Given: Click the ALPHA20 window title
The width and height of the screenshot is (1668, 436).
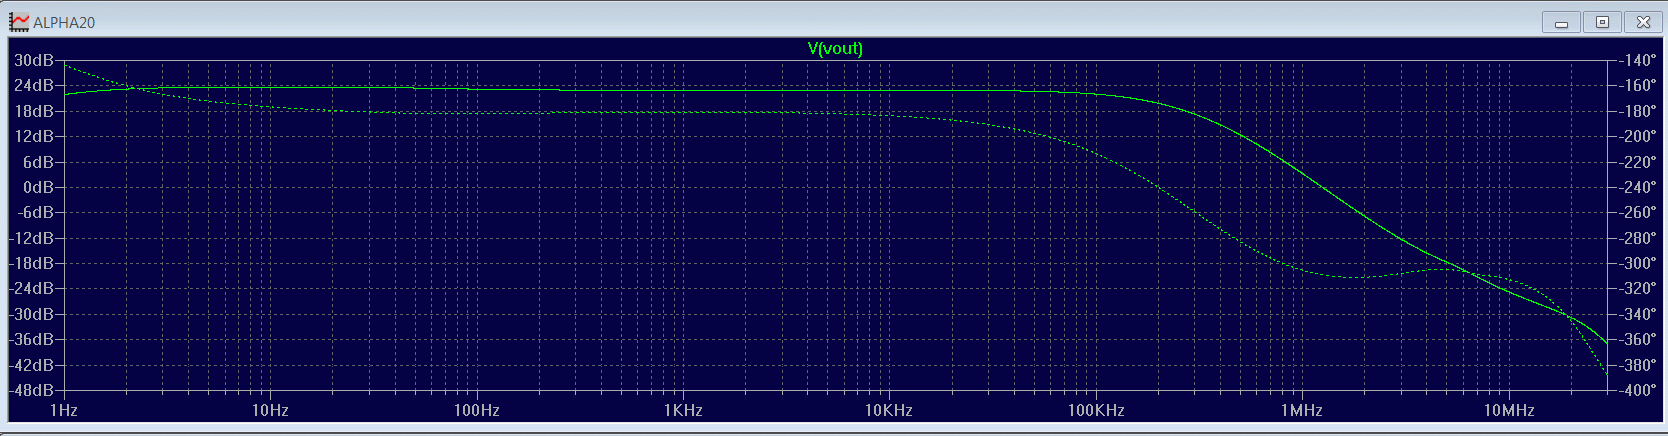Looking at the screenshot, I should [x=64, y=22].
